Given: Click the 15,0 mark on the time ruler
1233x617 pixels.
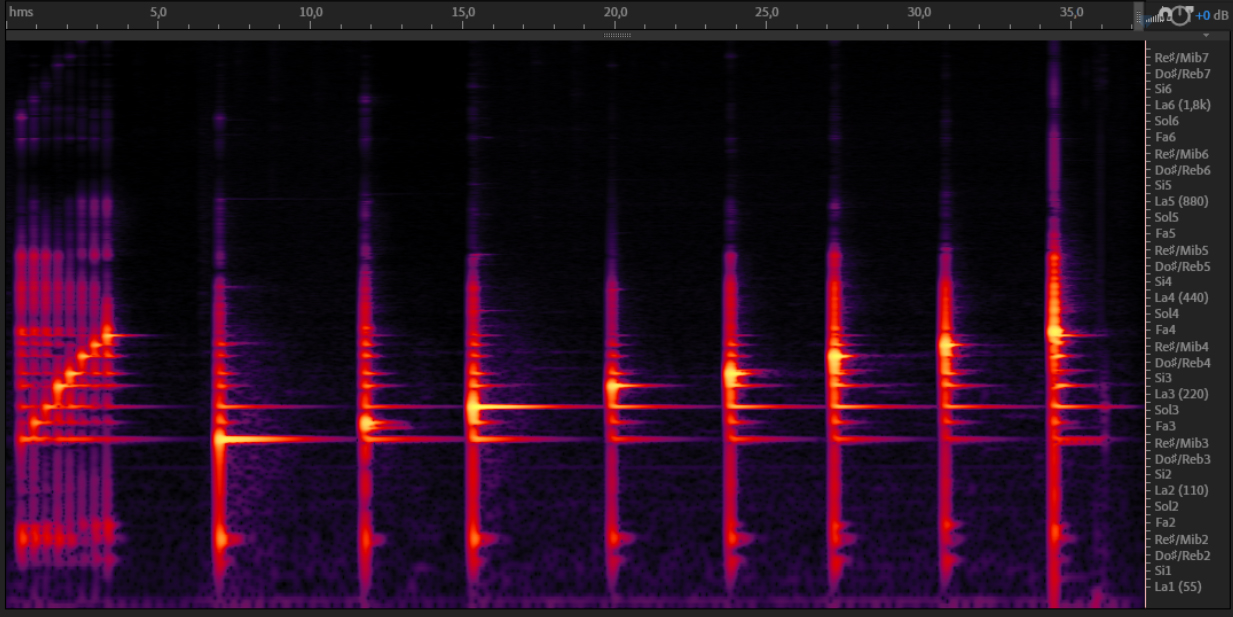Looking at the screenshot, I should 463,12.
